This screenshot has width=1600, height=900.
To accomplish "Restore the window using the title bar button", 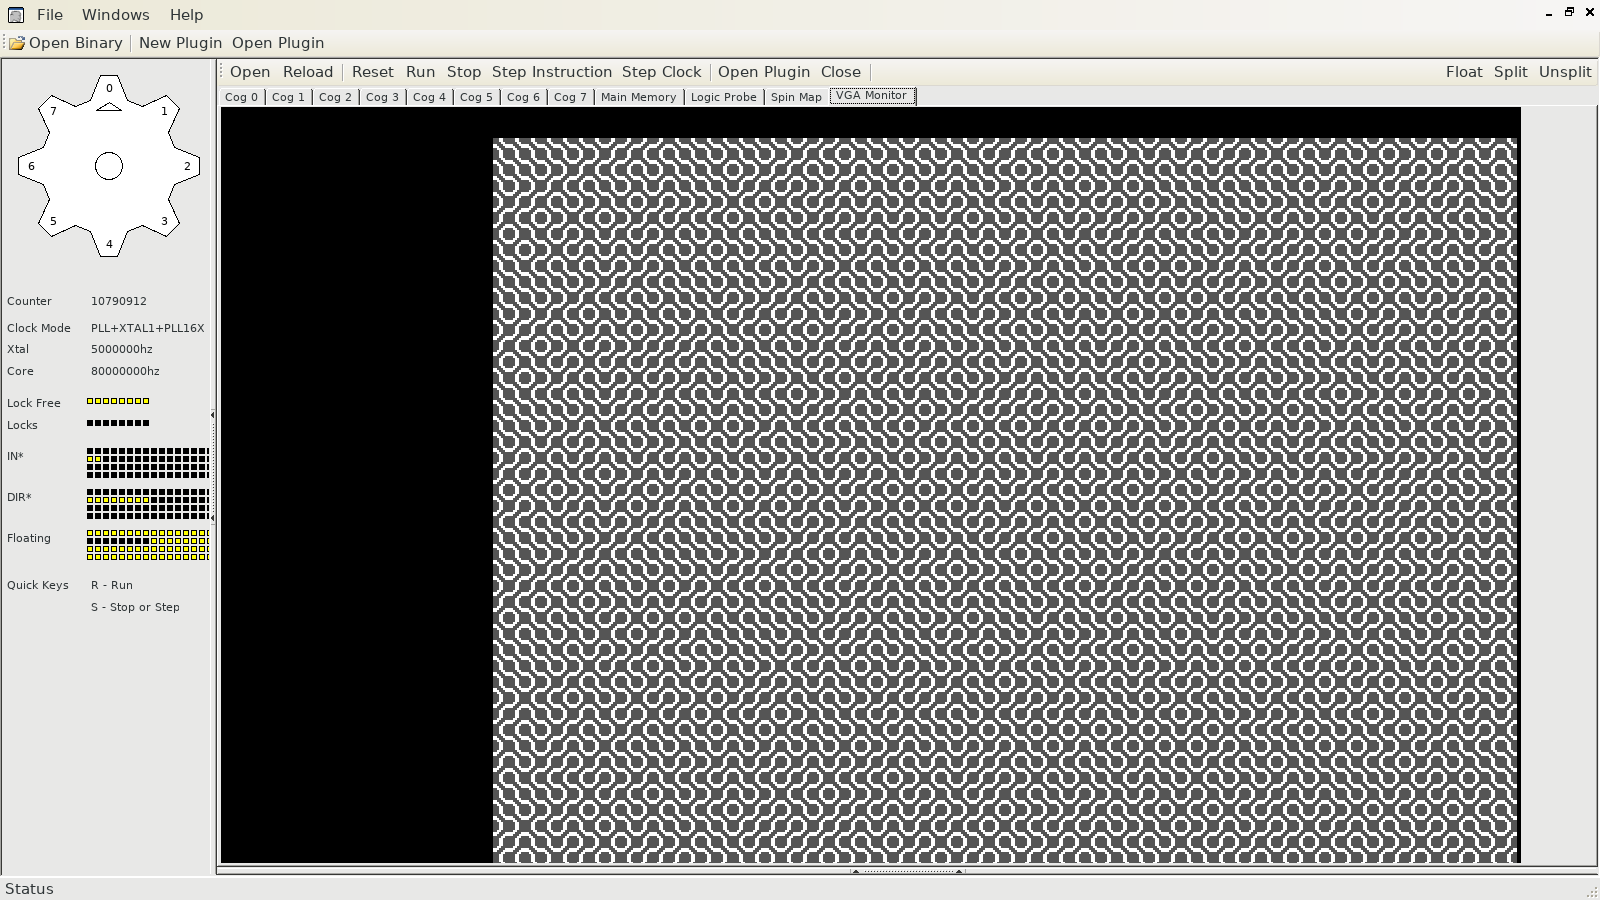I will (1569, 12).
